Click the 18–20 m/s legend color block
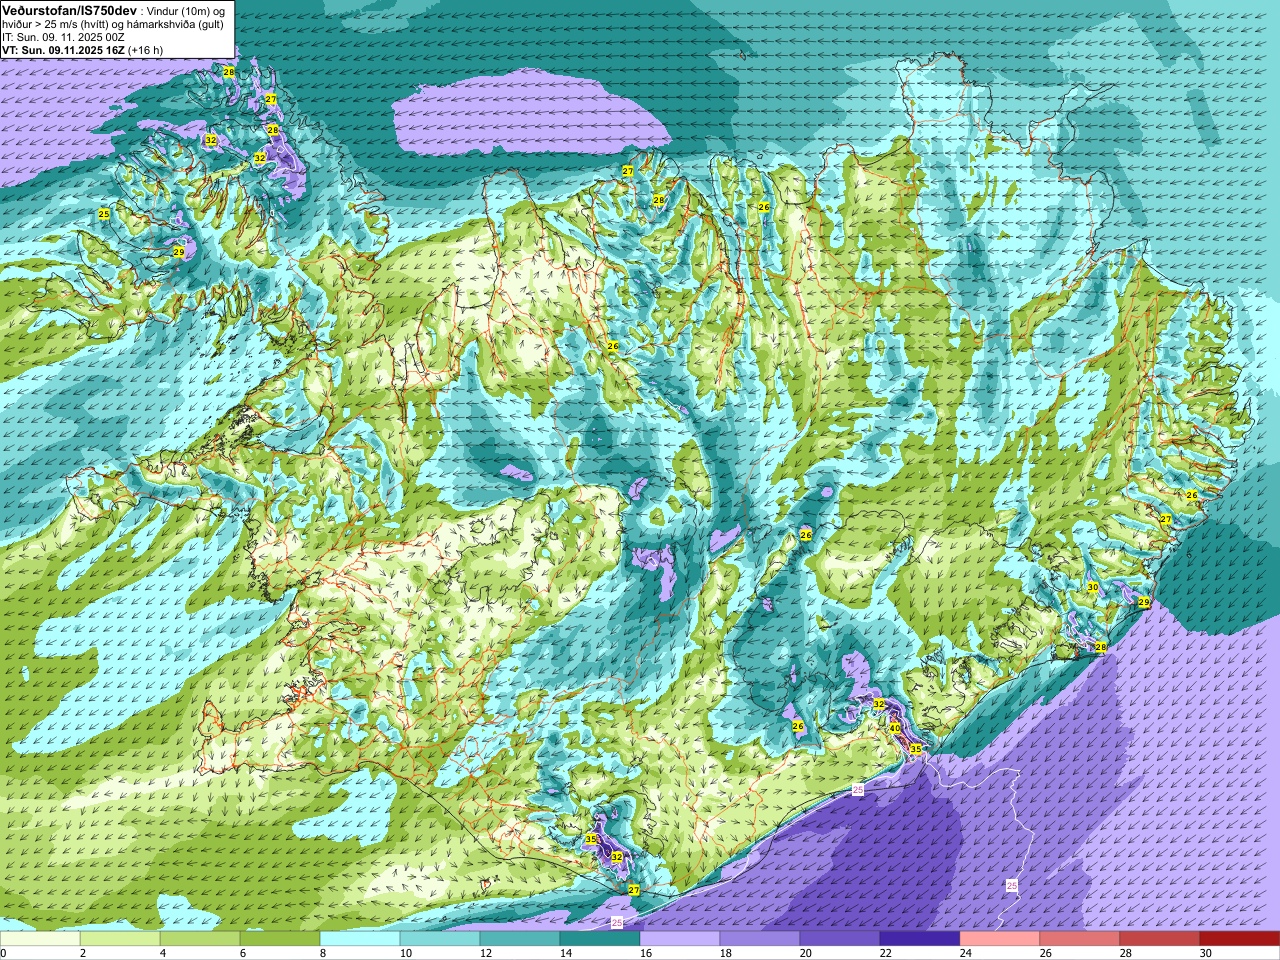The width and height of the screenshot is (1280, 960). click(x=760, y=939)
